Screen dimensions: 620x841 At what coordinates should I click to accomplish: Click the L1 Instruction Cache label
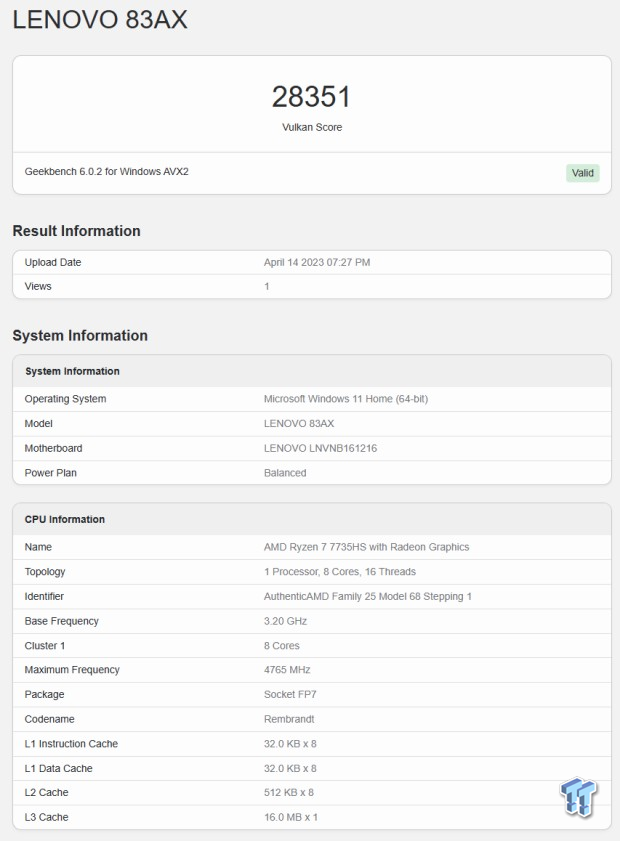pos(71,744)
